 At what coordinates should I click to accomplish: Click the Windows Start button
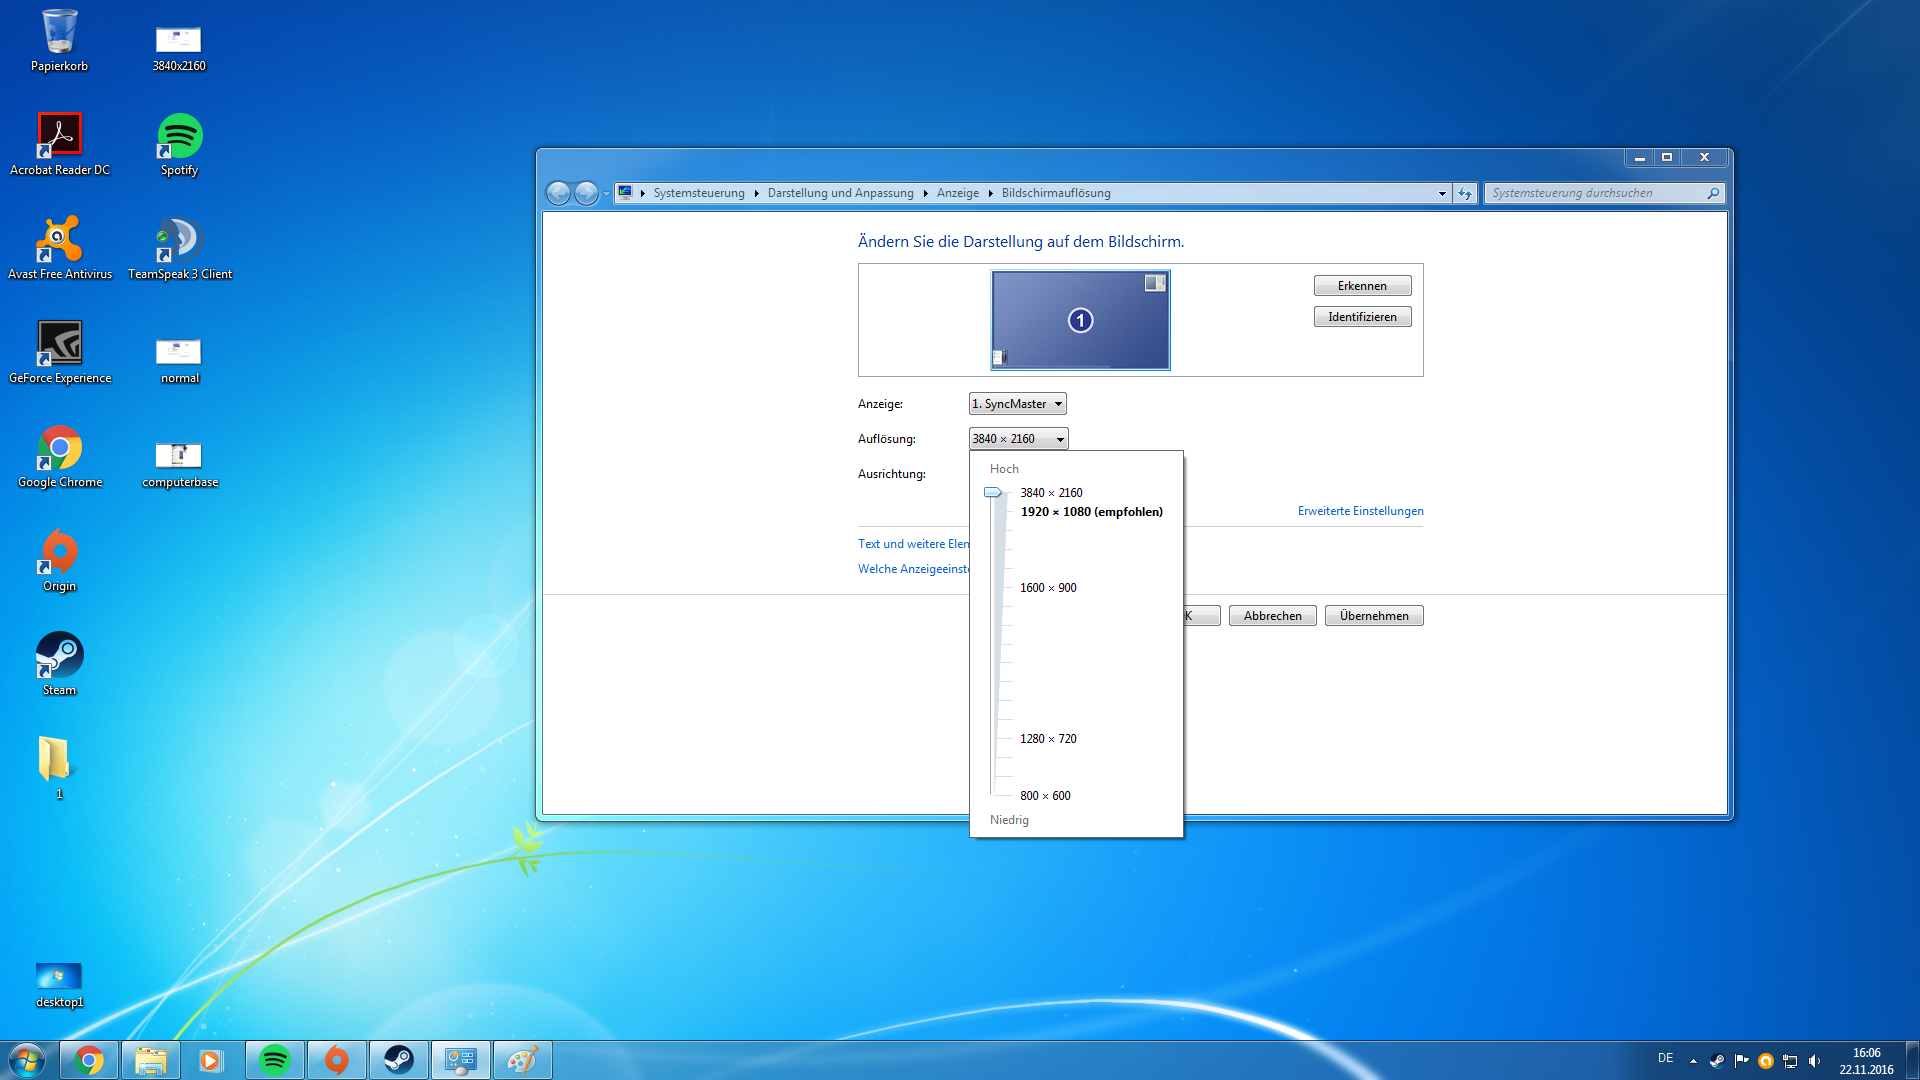(27, 1060)
